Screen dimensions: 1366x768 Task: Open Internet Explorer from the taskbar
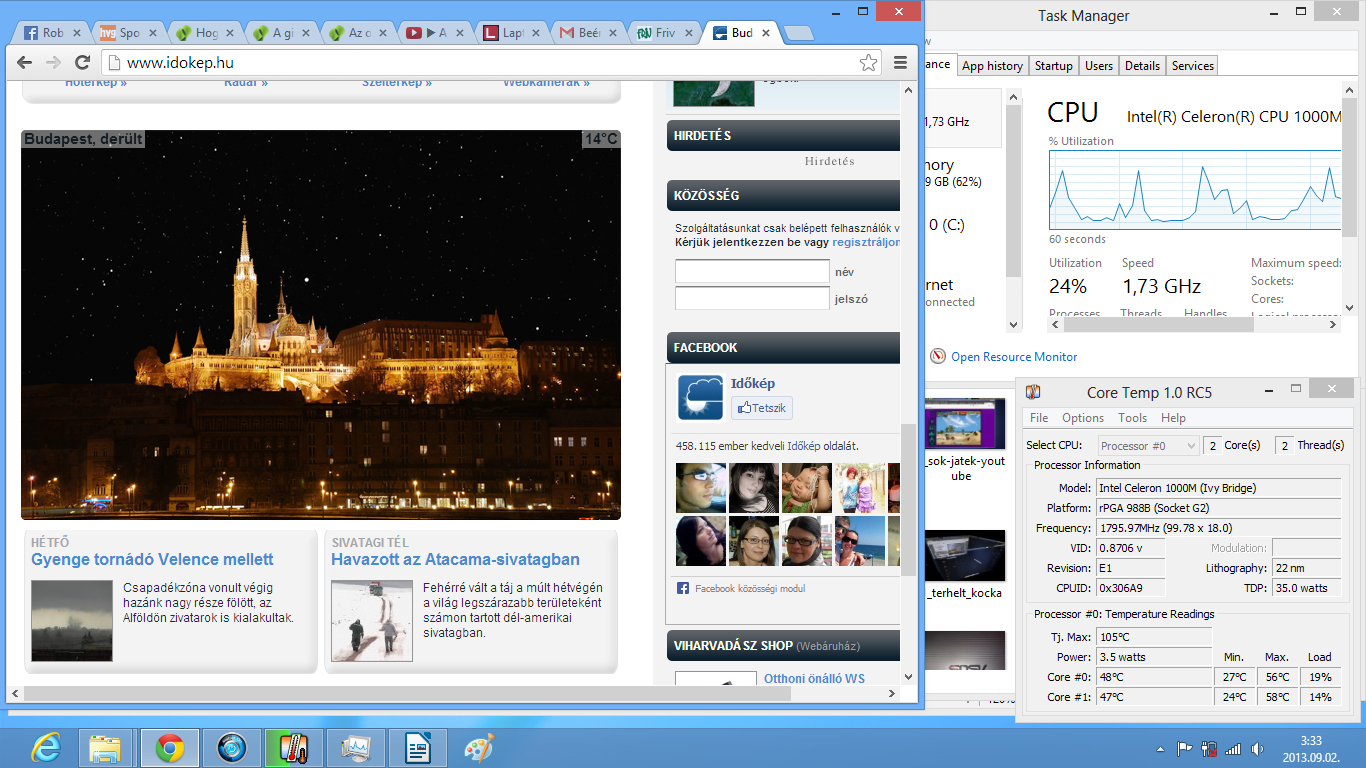click(x=46, y=748)
